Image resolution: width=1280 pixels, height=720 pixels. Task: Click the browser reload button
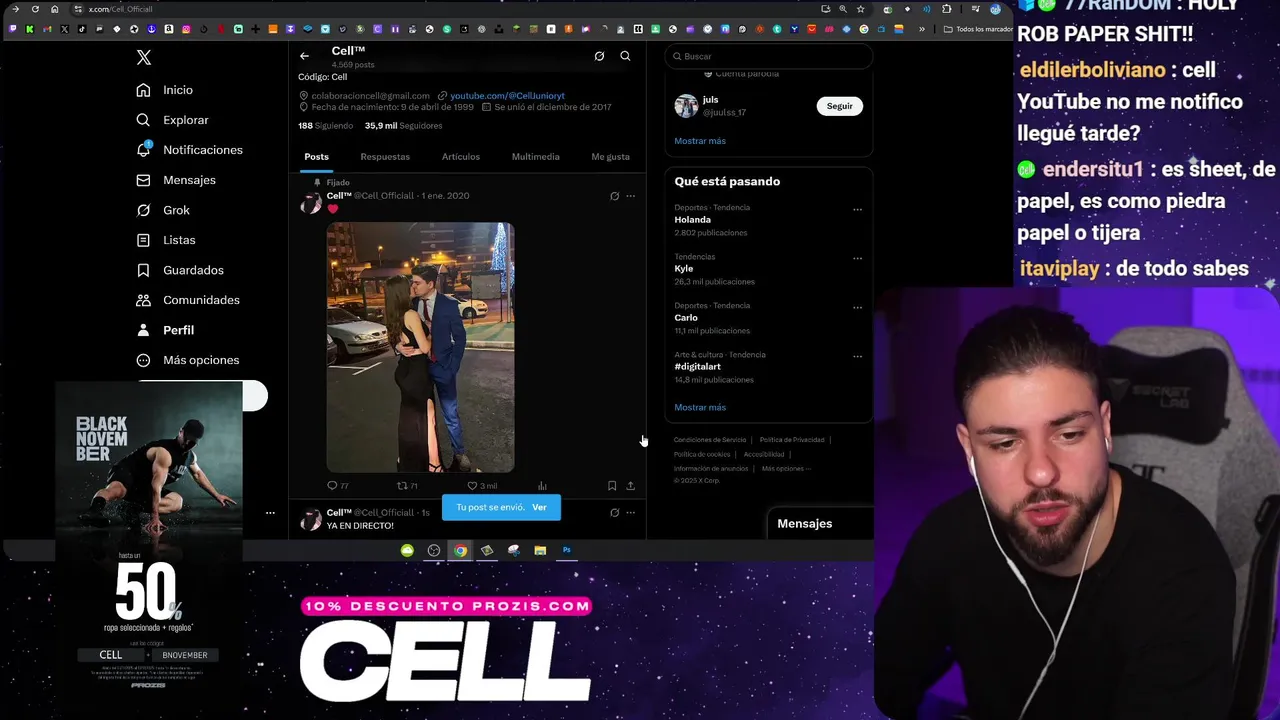tap(35, 9)
